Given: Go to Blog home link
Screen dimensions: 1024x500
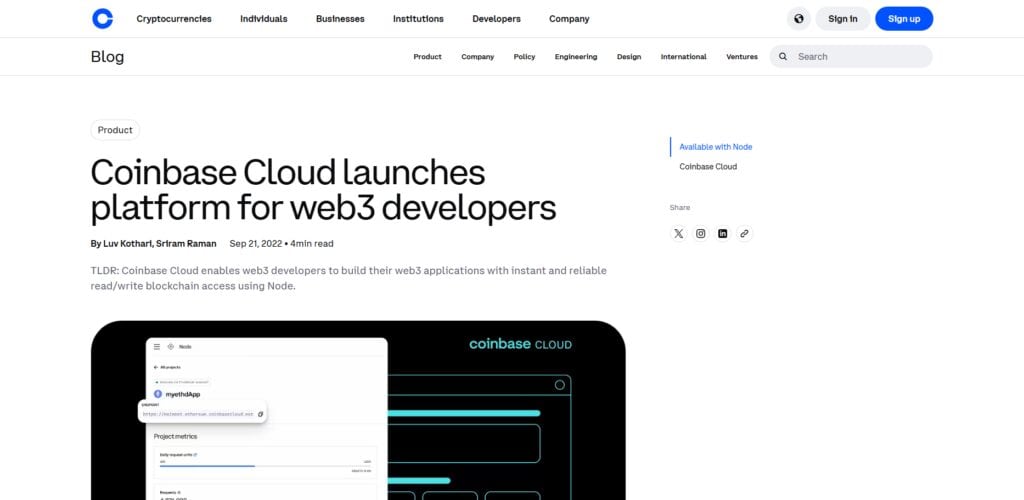Looking at the screenshot, I should pos(107,57).
